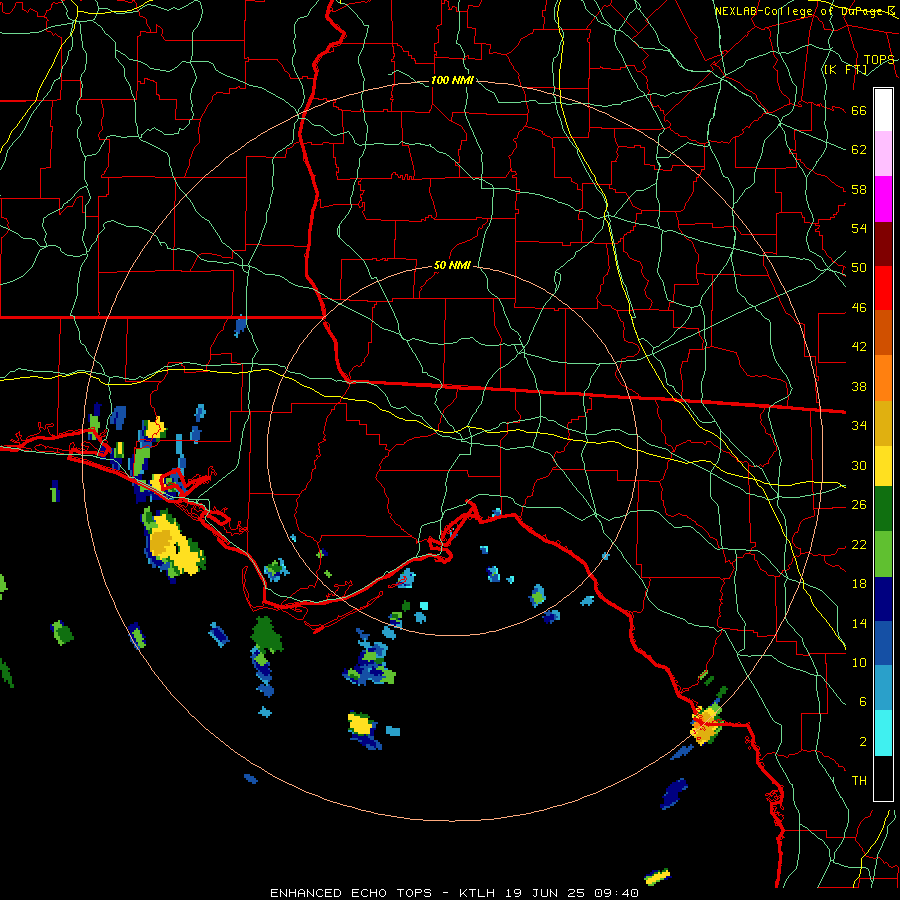This screenshot has height=900, width=900.
Task: Click the '18' legend value
Action: pyautogui.click(x=859, y=584)
